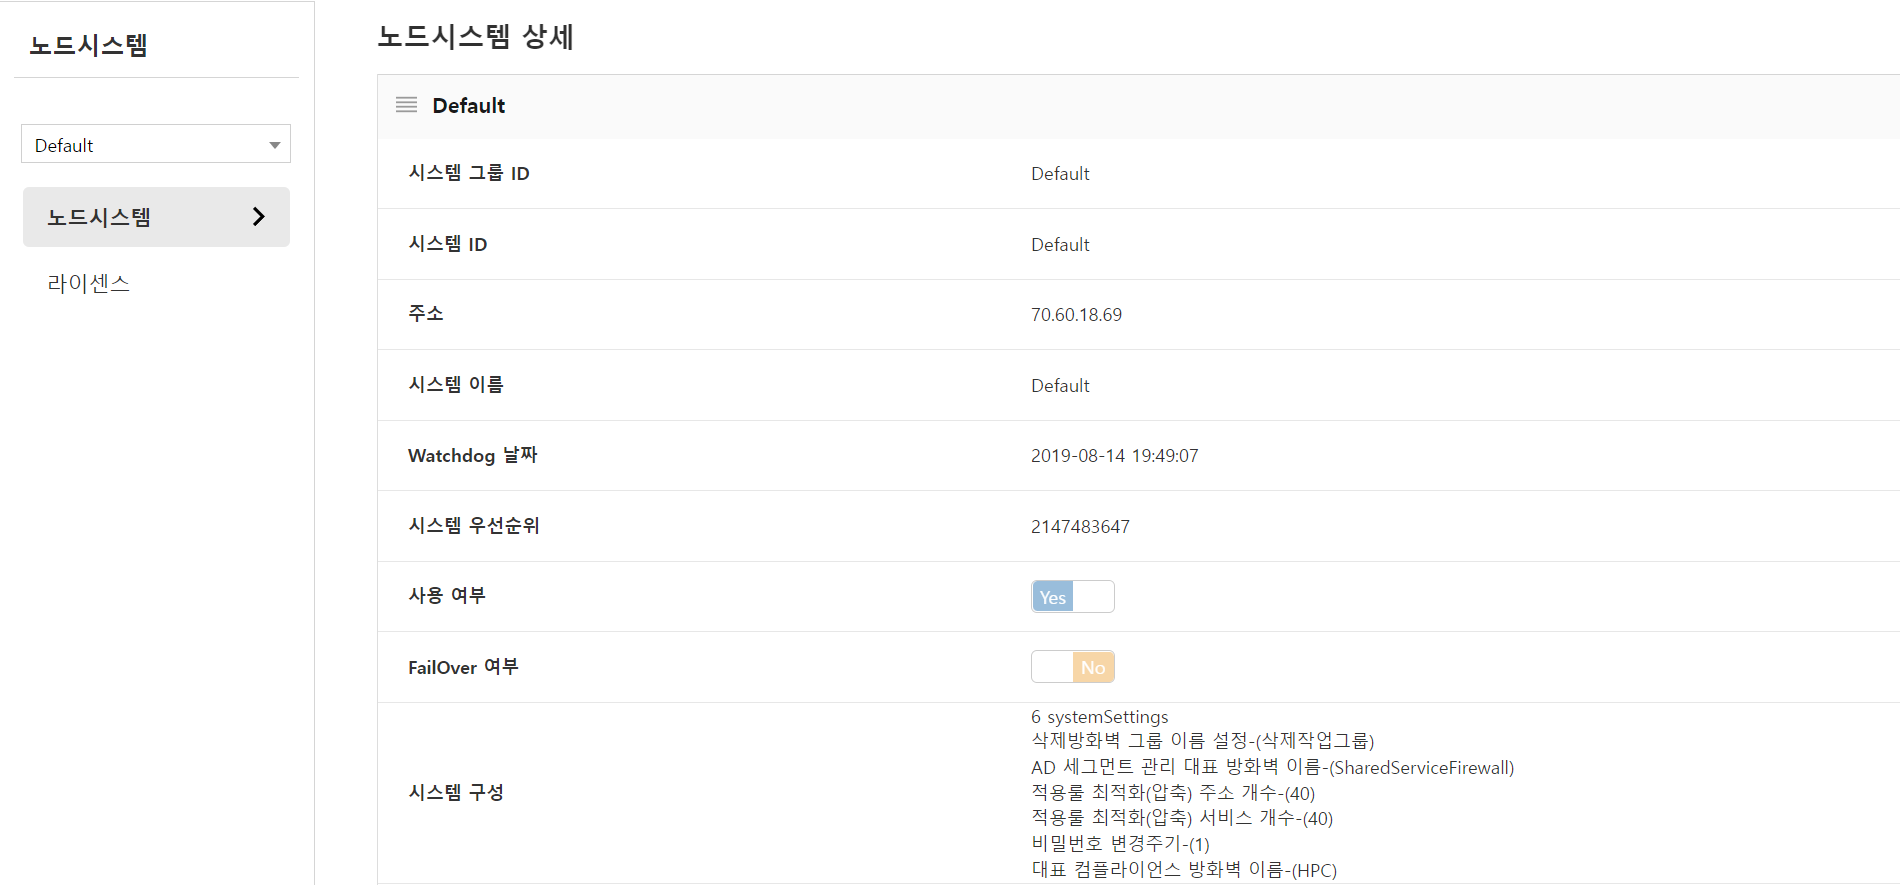Click the hamburger icon beside Default header
Viewport: 1900px width, 885px height.
(x=406, y=105)
